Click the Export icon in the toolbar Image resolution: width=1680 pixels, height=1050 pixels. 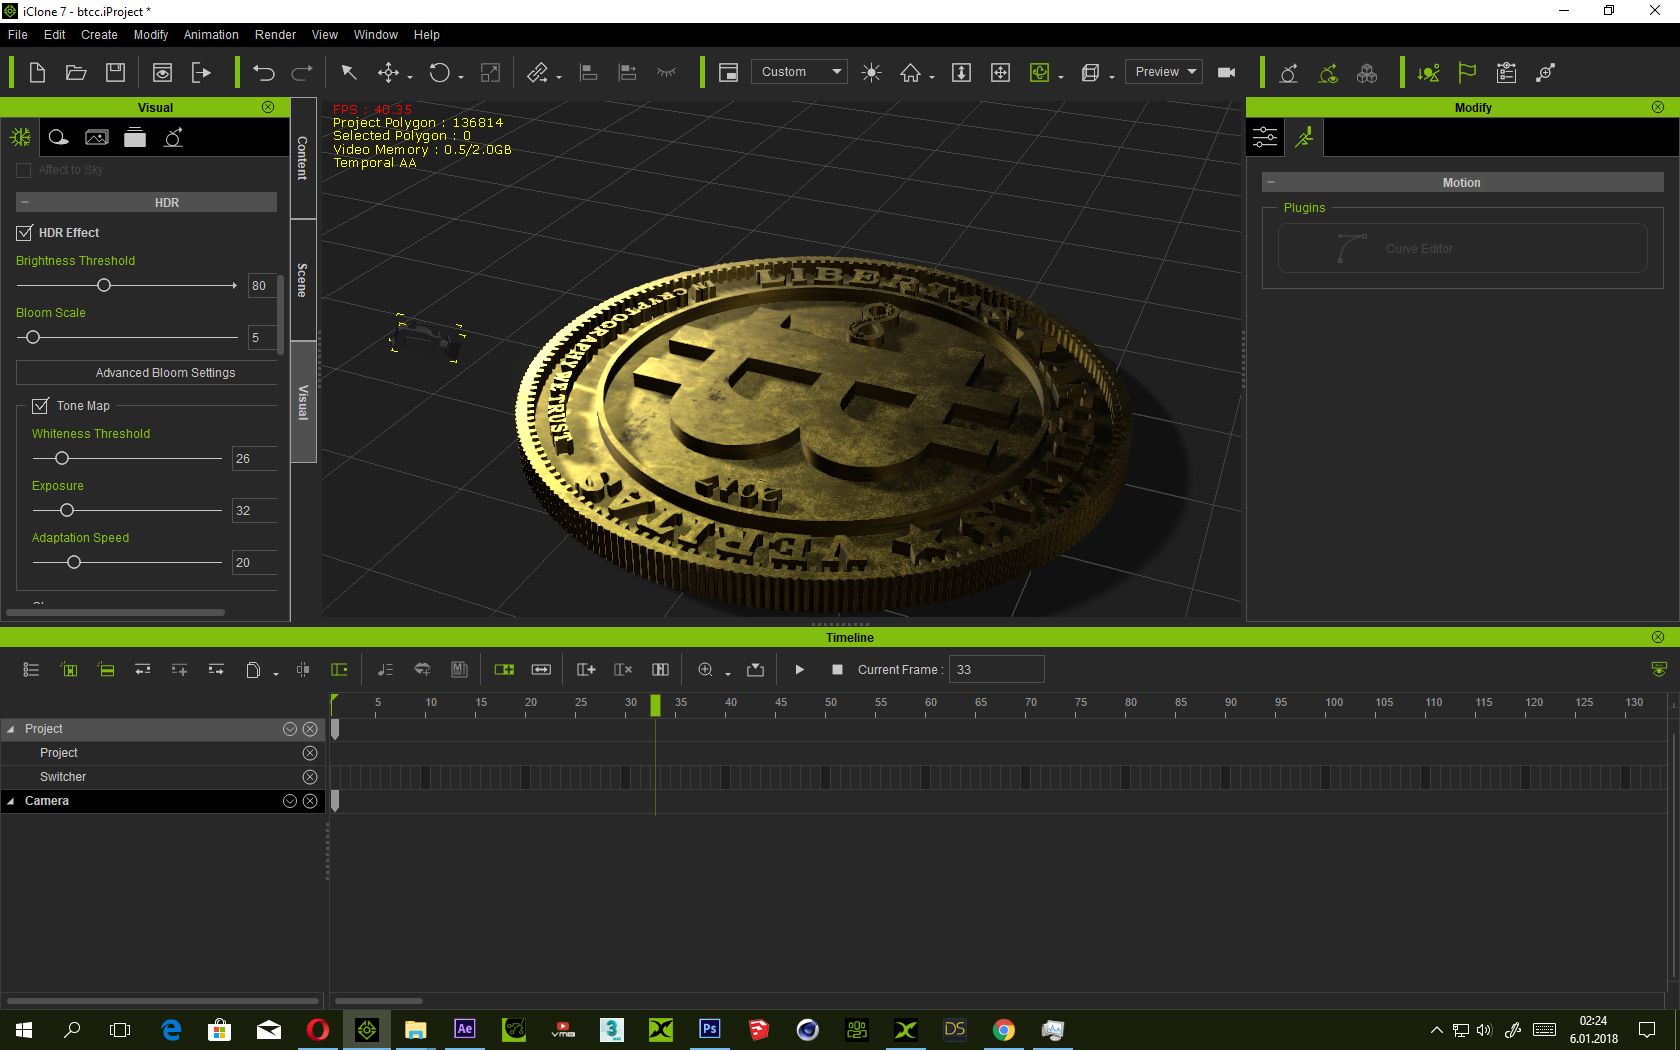tap(201, 72)
